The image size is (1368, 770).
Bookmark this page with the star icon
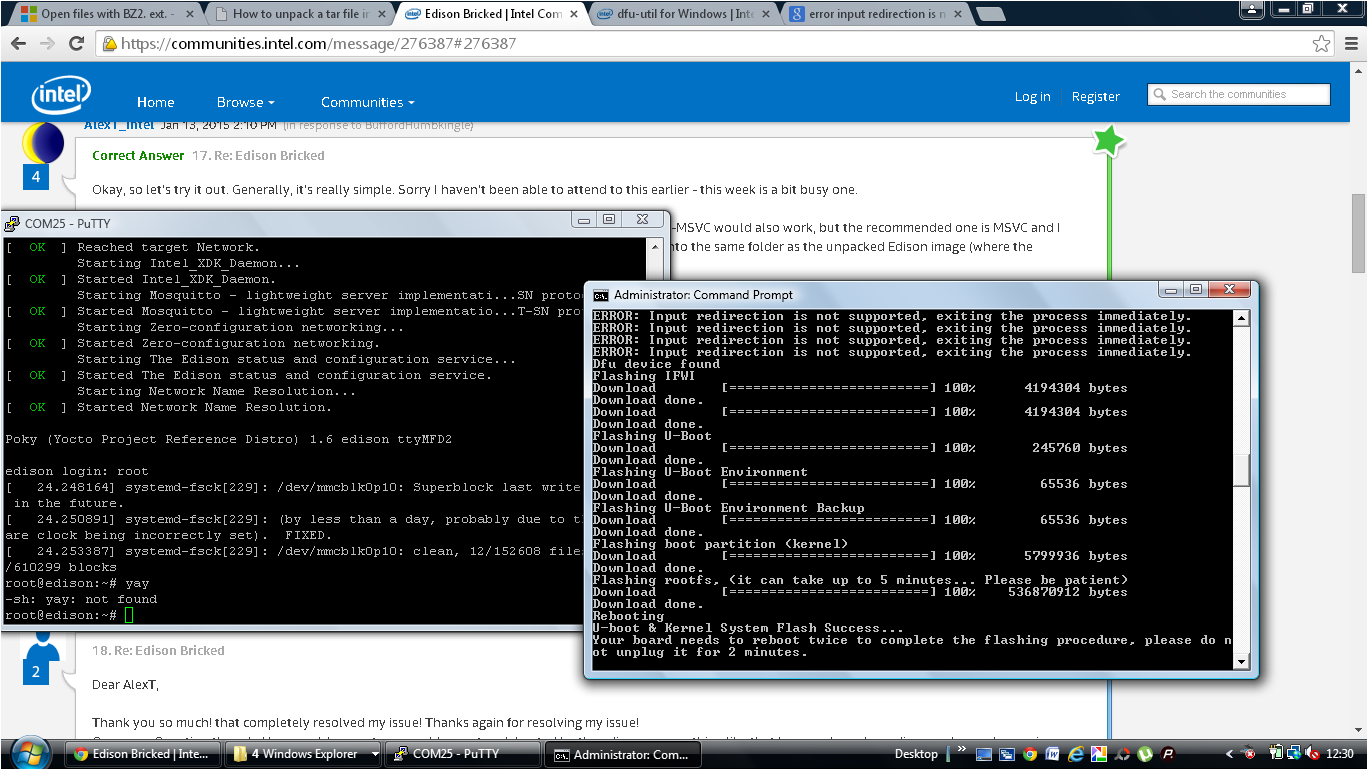pyautogui.click(x=1322, y=44)
